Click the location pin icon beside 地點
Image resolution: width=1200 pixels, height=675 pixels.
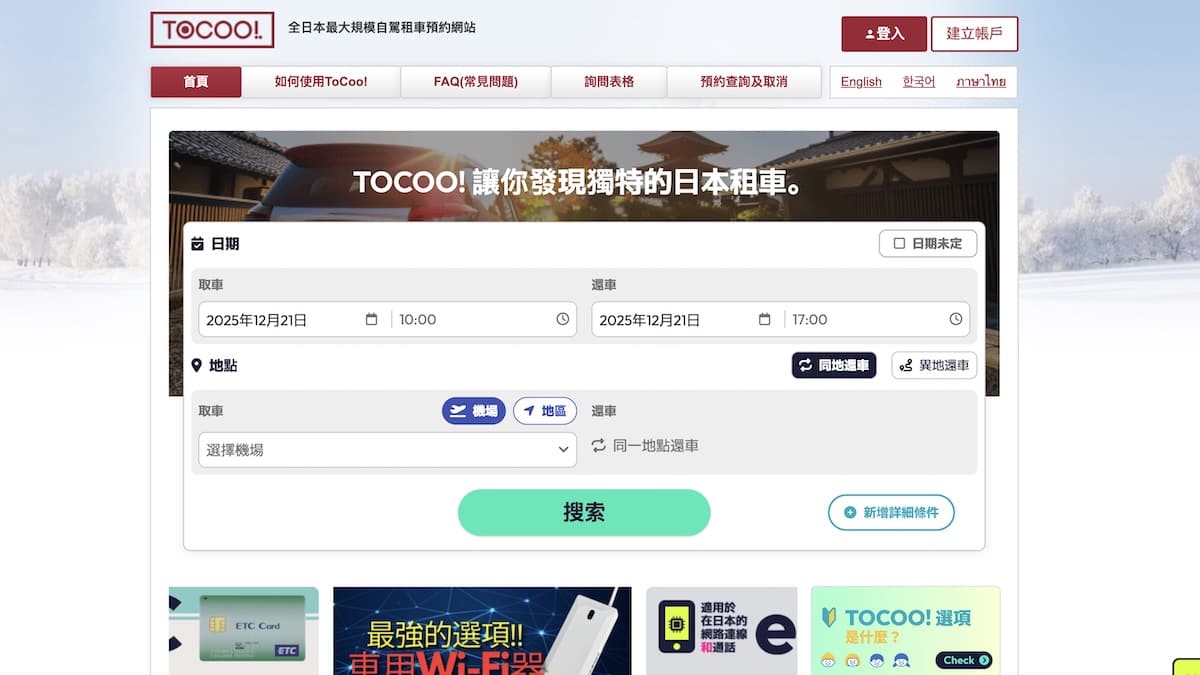tap(197, 366)
